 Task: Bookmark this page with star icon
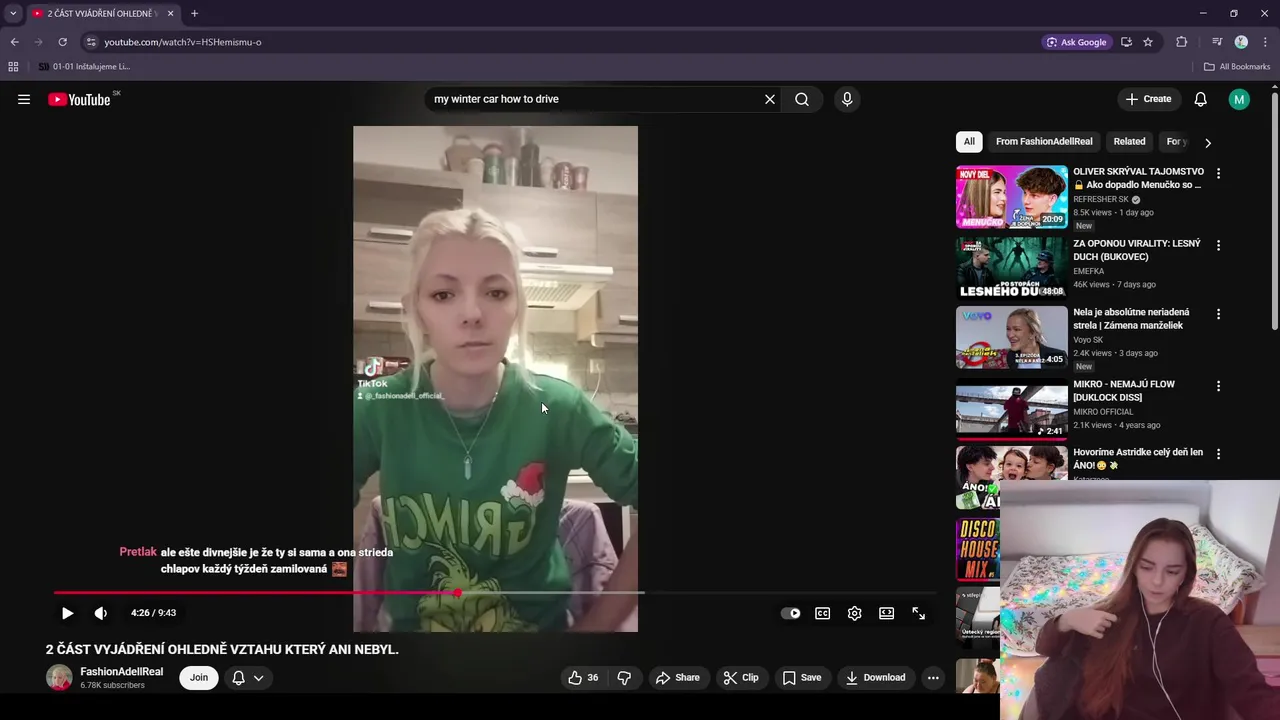coord(1148,42)
